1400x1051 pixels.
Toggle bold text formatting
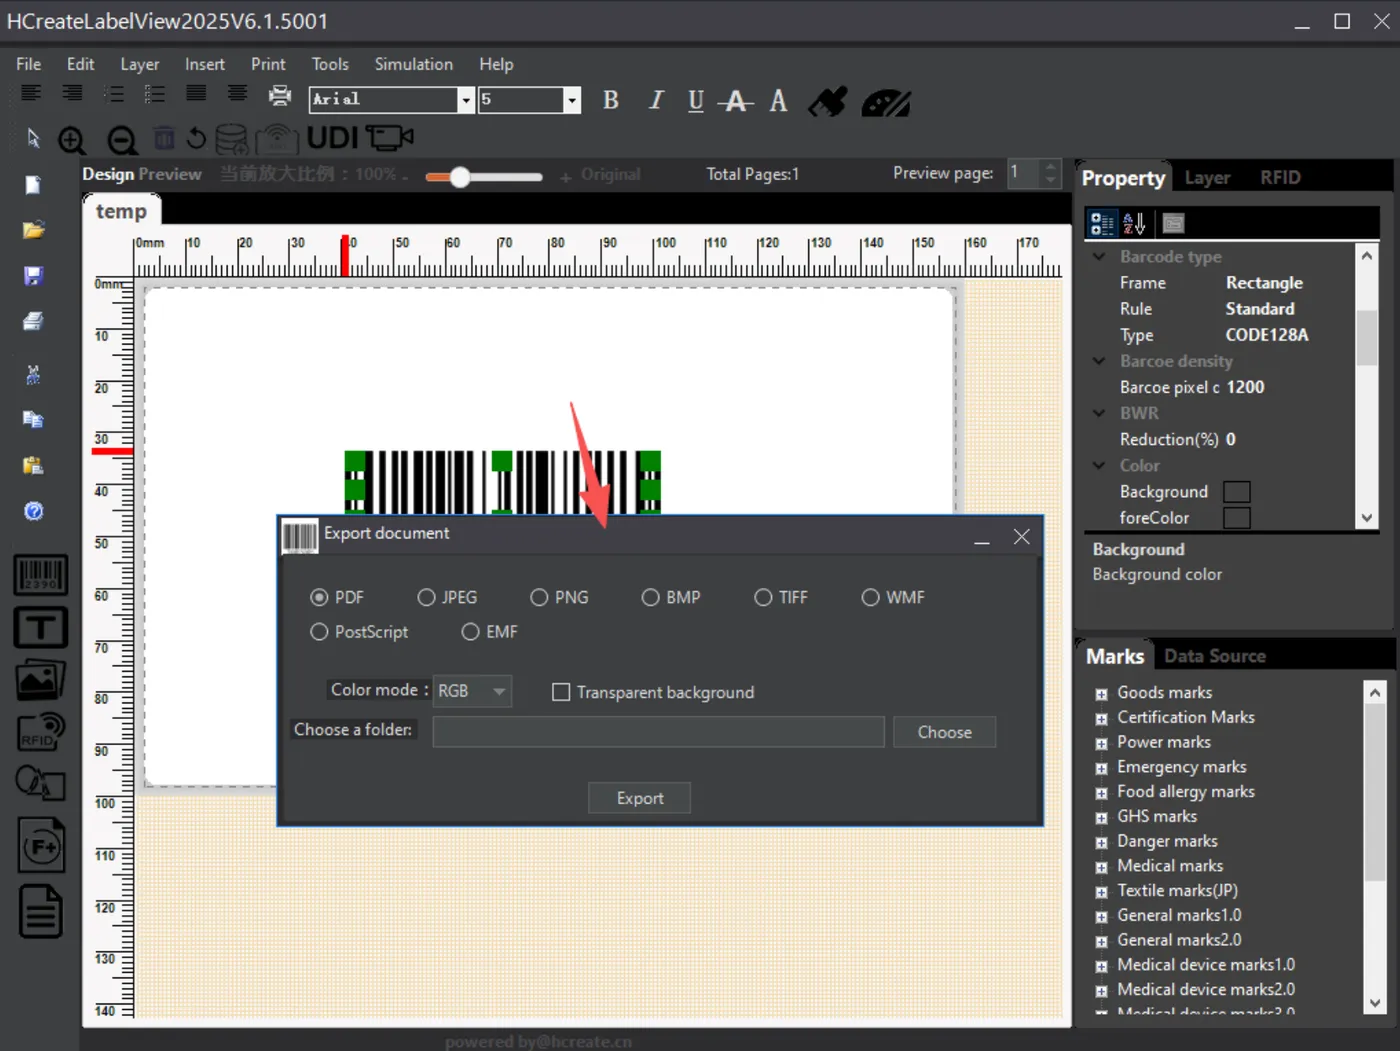611,100
